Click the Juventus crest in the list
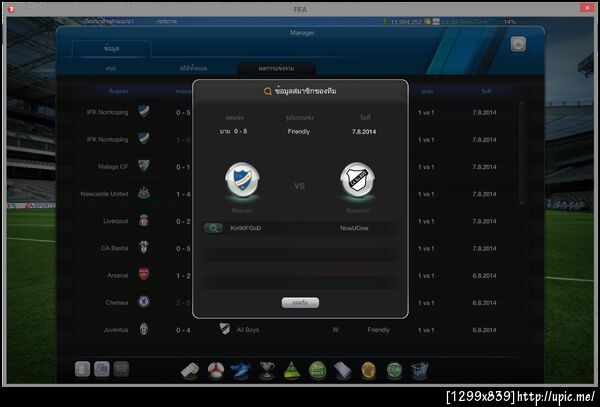 pyautogui.click(x=144, y=329)
